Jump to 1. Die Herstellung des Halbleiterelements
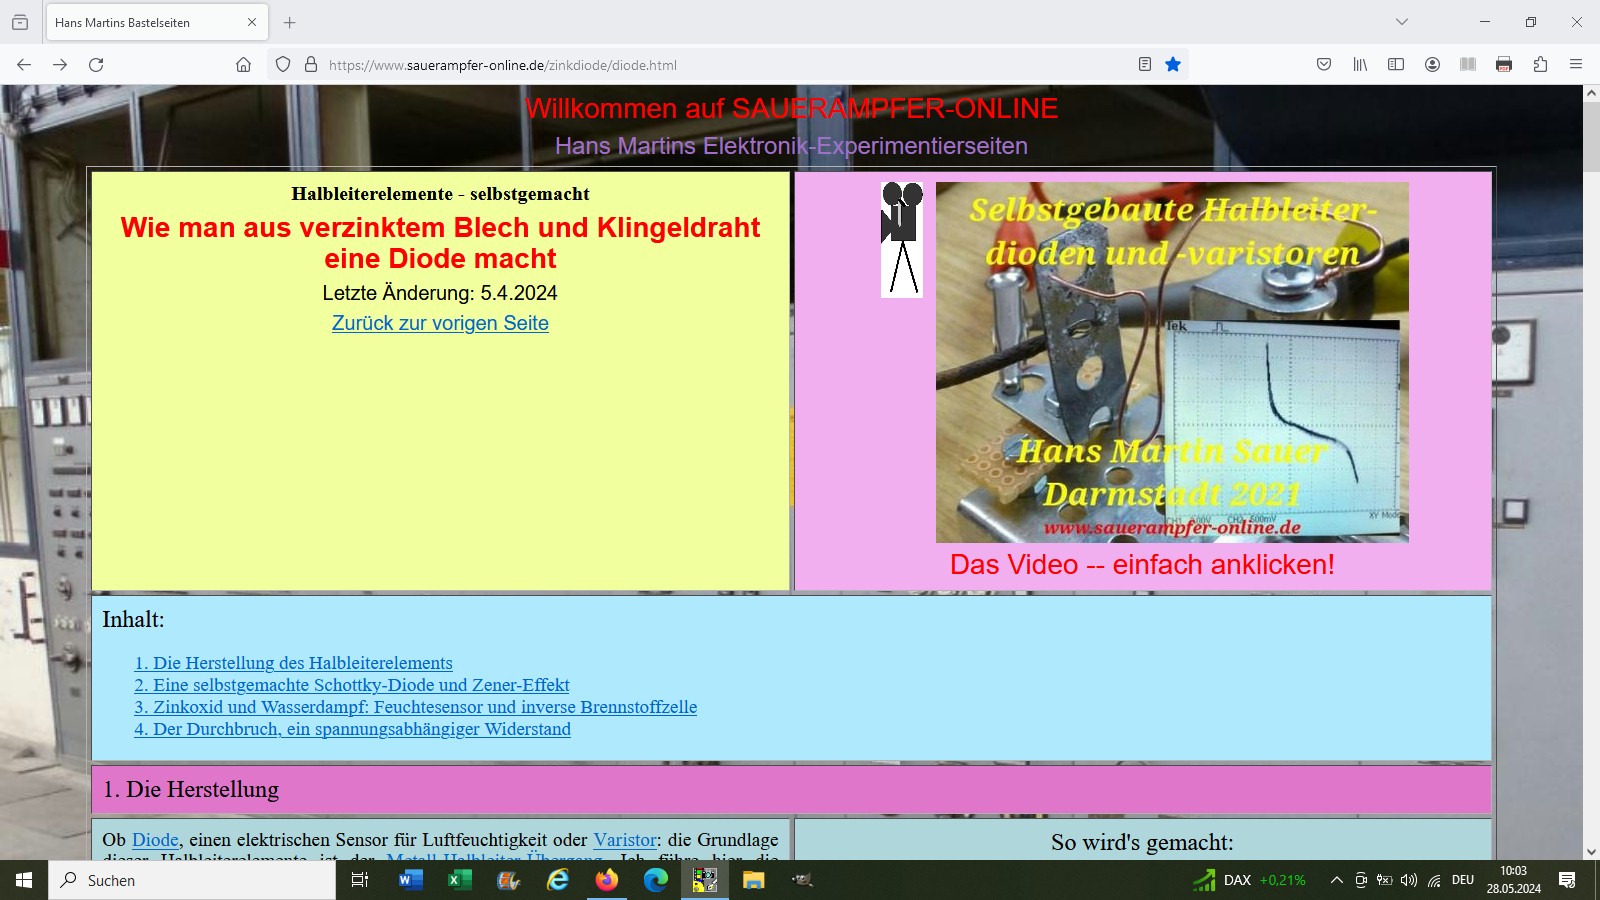 (293, 663)
